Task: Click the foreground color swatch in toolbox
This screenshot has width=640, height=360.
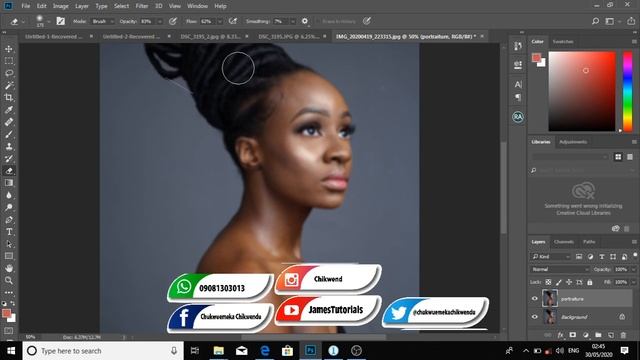Action: tap(6, 313)
